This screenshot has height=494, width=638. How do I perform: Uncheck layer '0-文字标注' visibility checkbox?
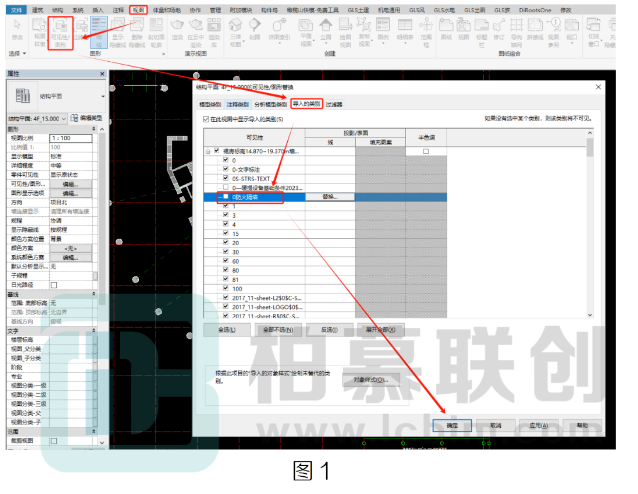coord(226,169)
